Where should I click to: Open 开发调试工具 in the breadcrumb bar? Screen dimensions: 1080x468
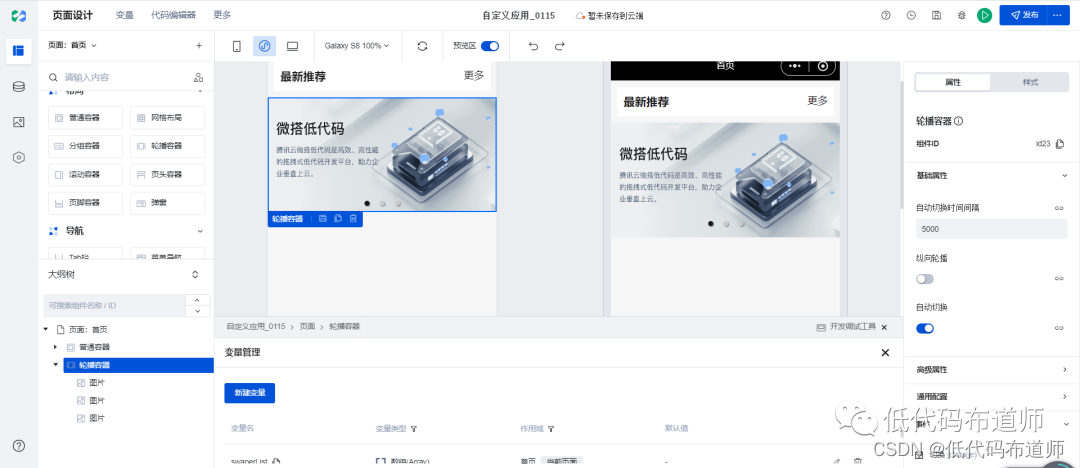point(847,327)
